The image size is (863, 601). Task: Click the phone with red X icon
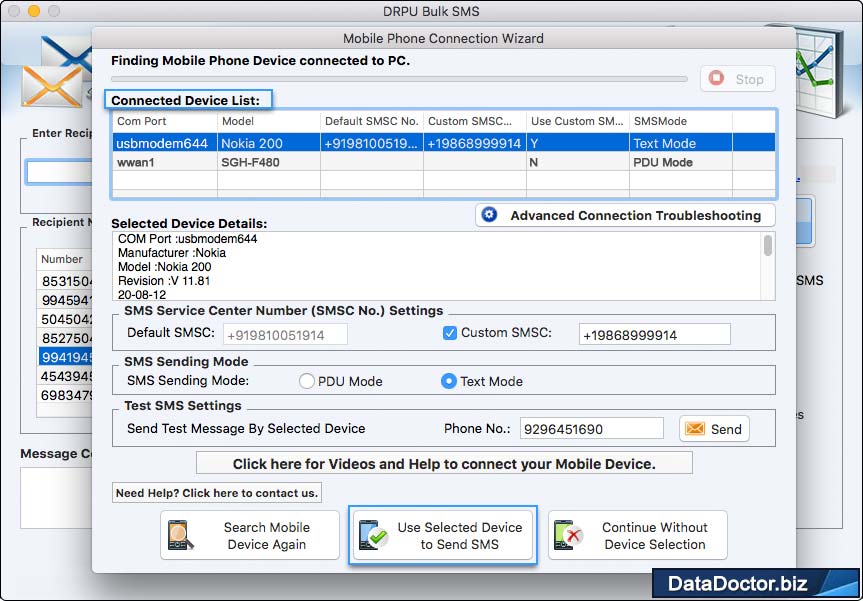click(x=569, y=535)
